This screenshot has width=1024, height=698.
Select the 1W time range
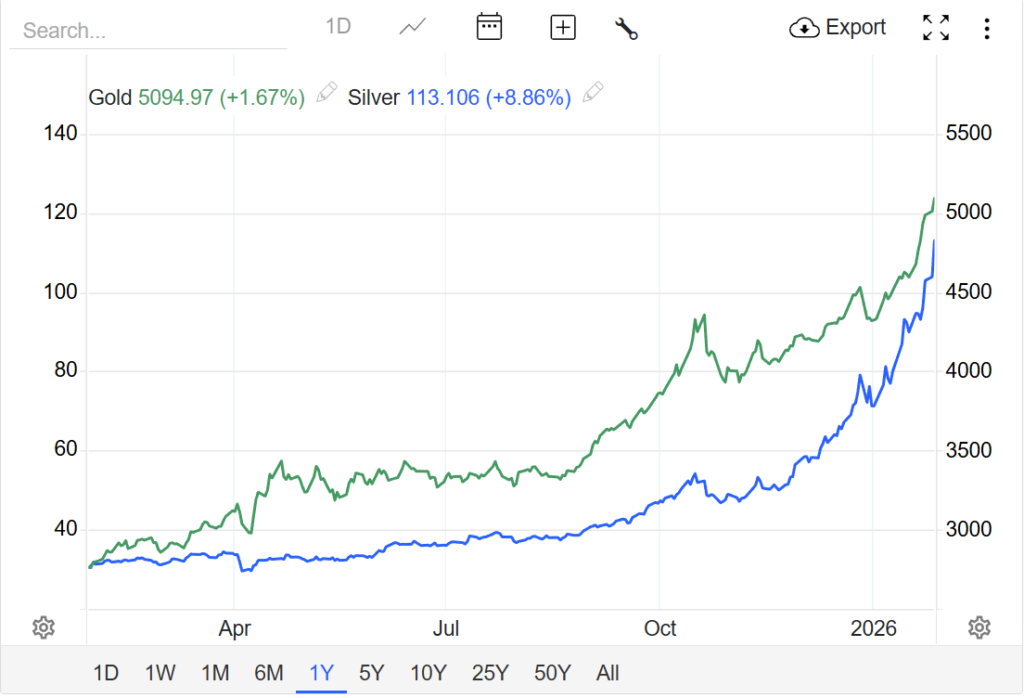(160, 673)
